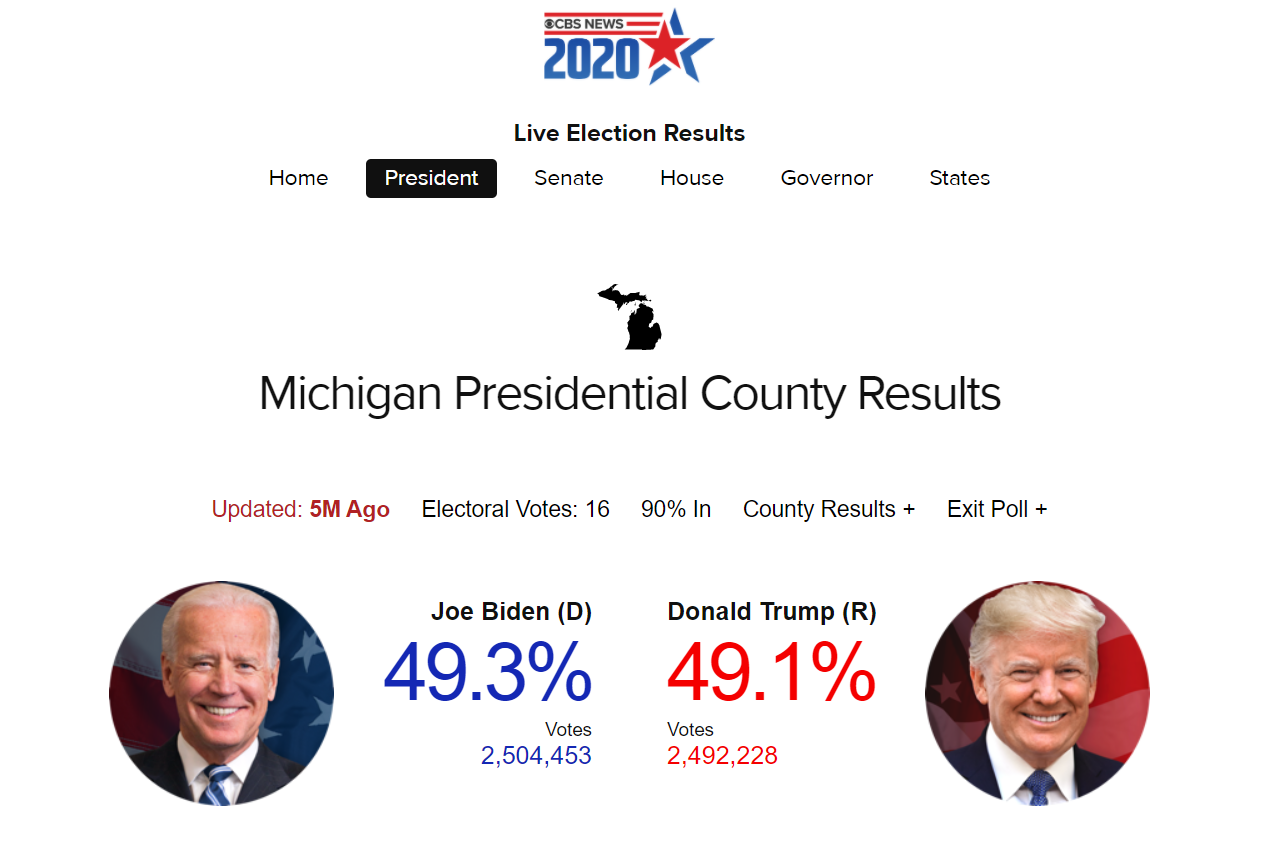Switch to the House tab
Screen dimensions: 1262x862
tap(692, 178)
